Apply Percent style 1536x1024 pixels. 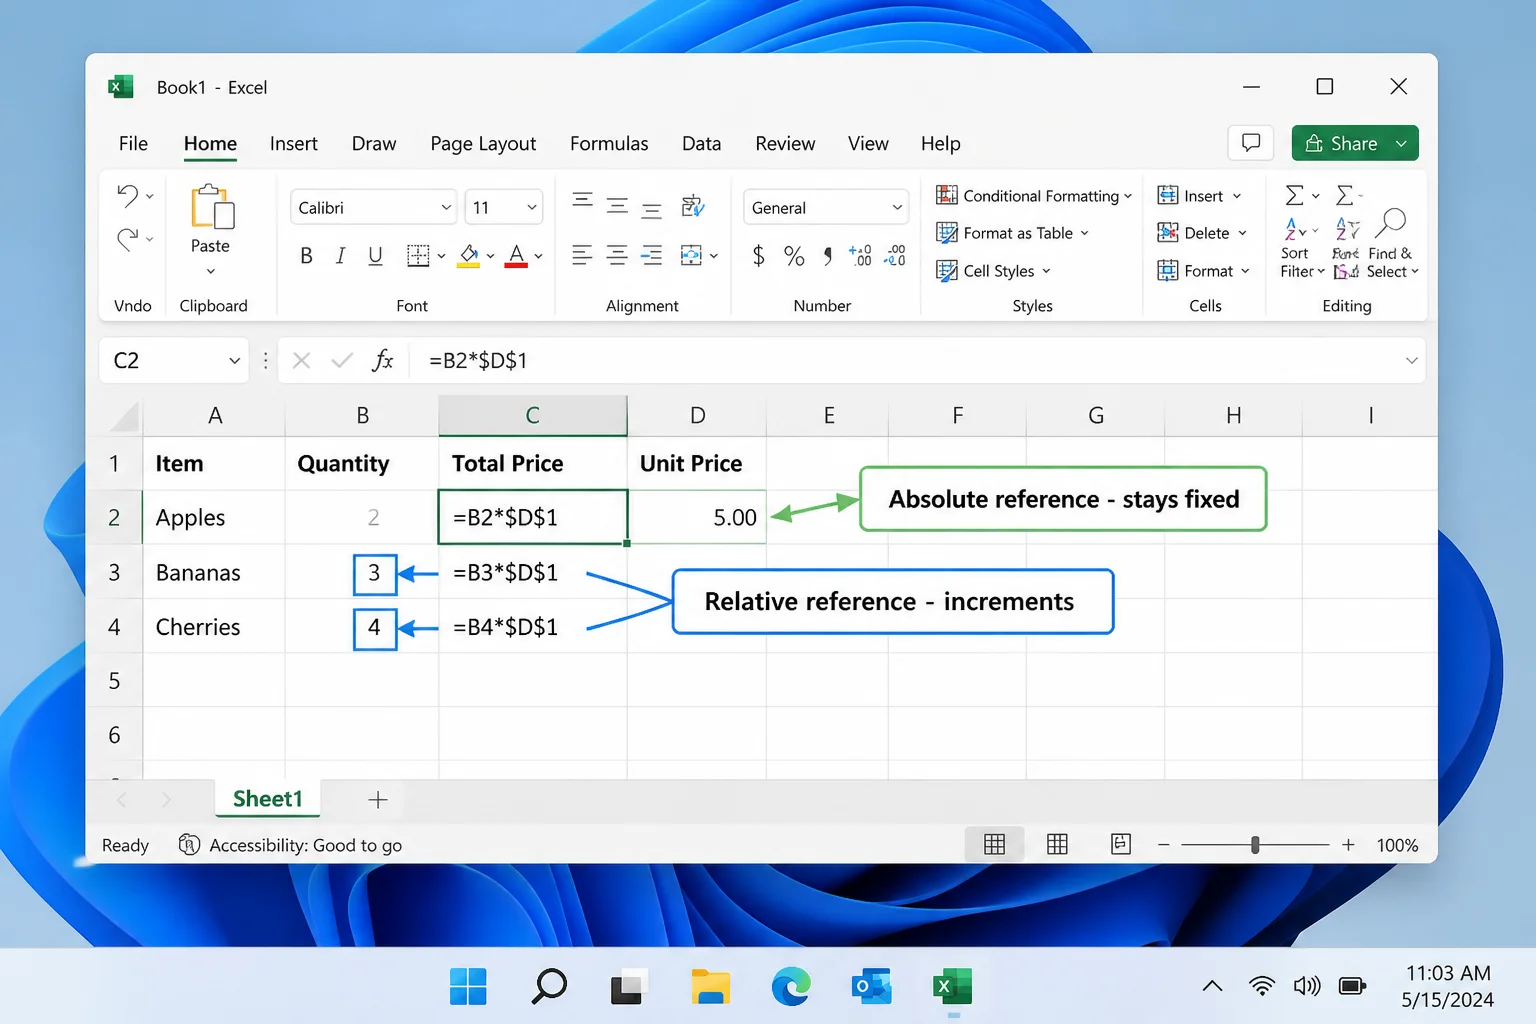click(794, 256)
